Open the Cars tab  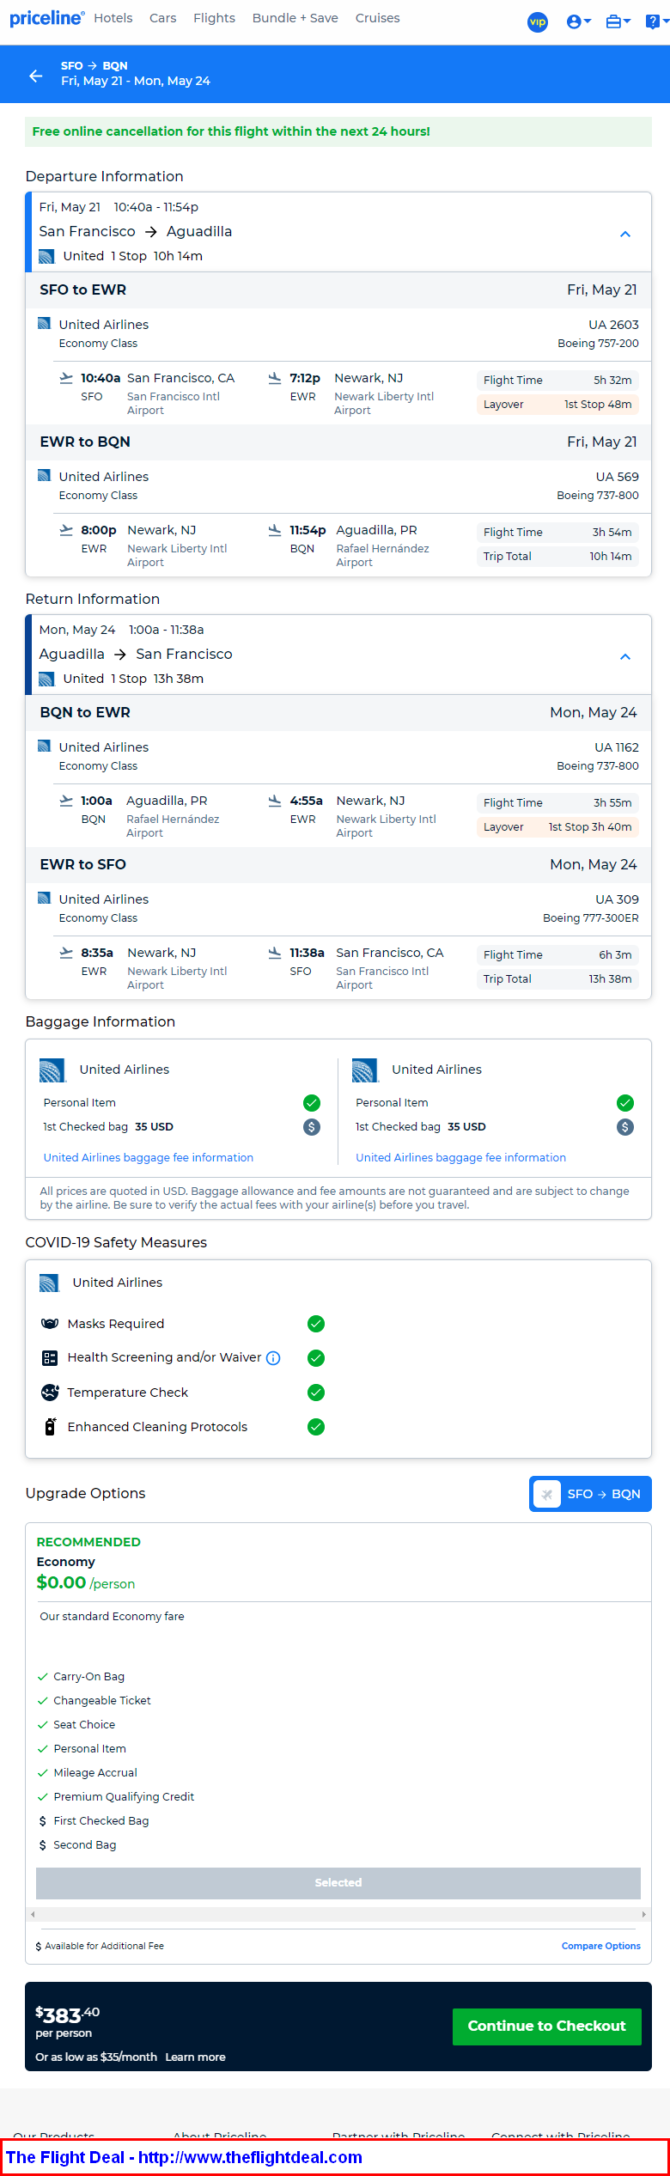tap(163, 18)
